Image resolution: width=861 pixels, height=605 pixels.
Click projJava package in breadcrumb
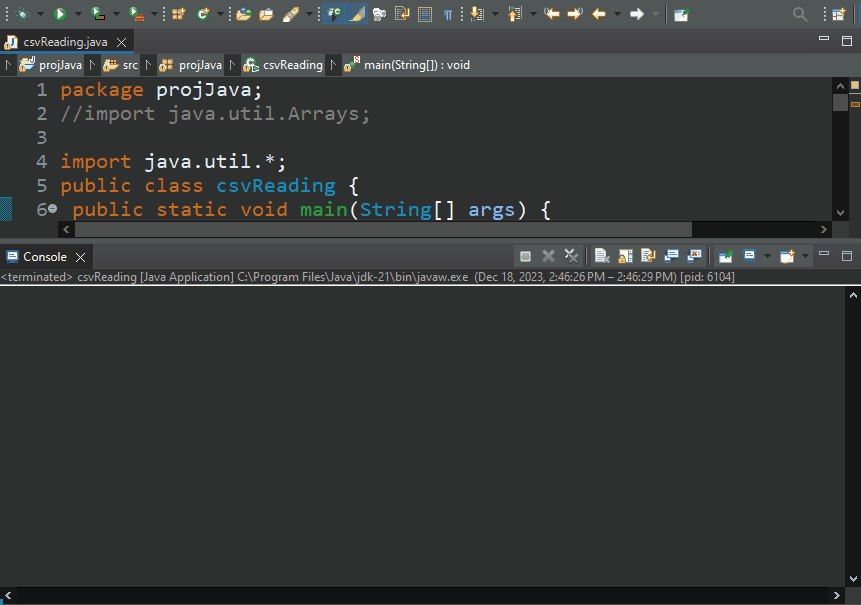coord(190,65)
